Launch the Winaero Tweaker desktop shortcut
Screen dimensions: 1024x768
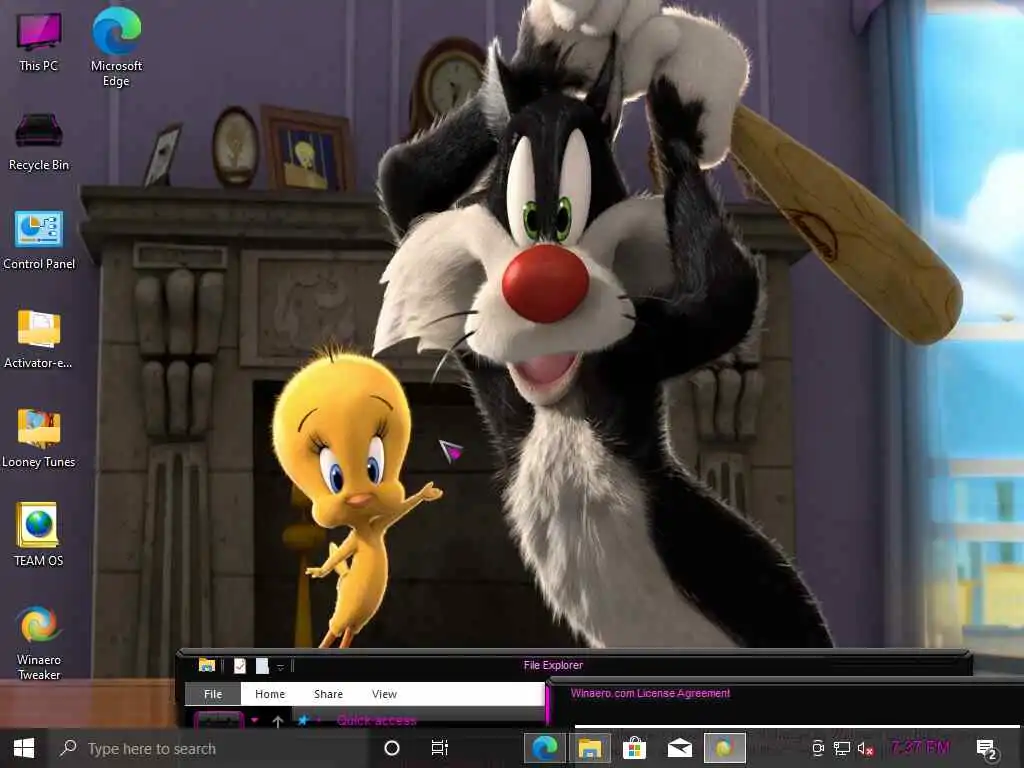coord(39,643)
